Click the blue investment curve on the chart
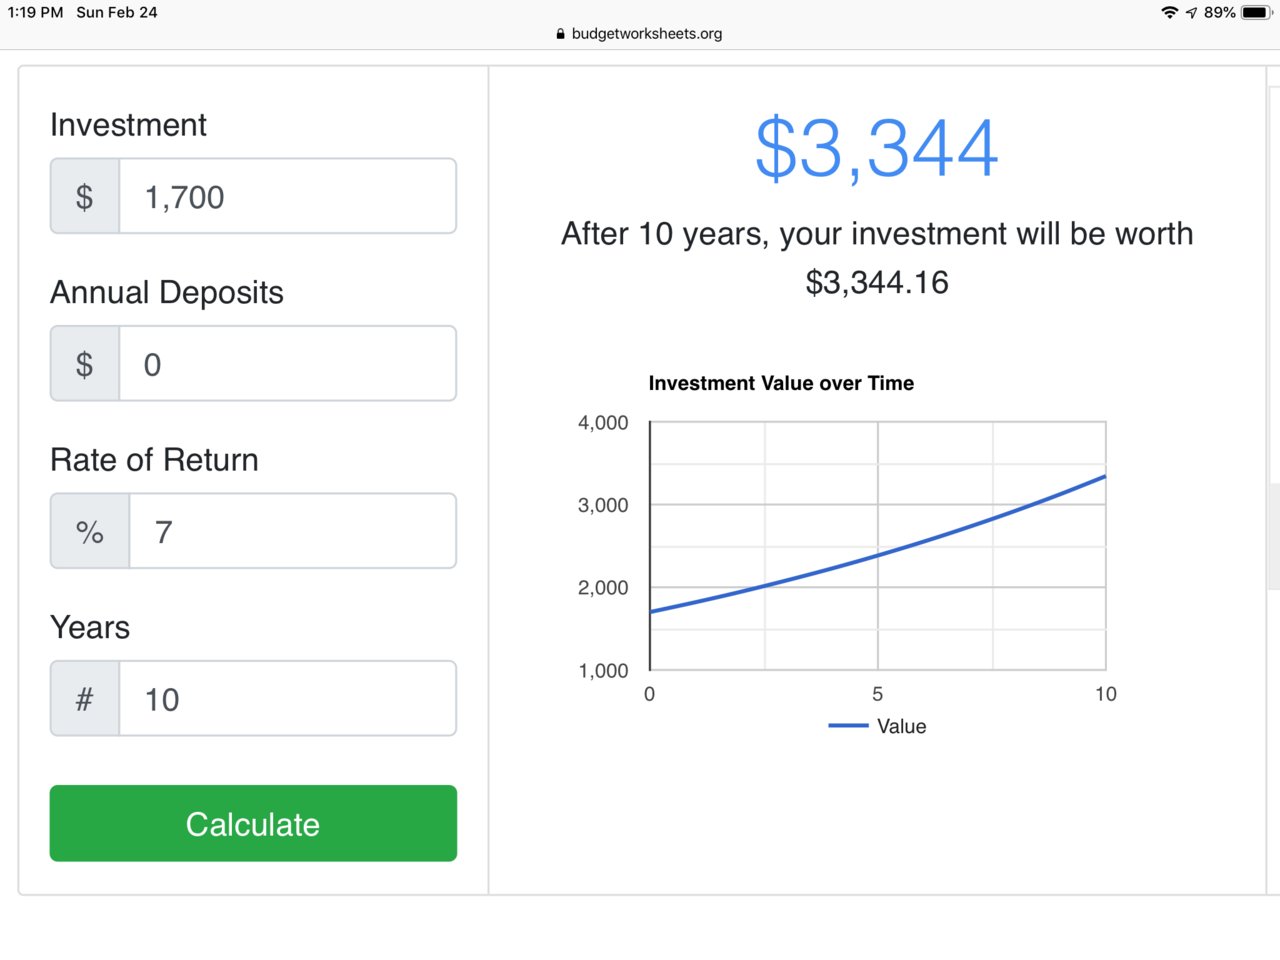The width and height of the screenshot is (1280, 960). [878, 555]
